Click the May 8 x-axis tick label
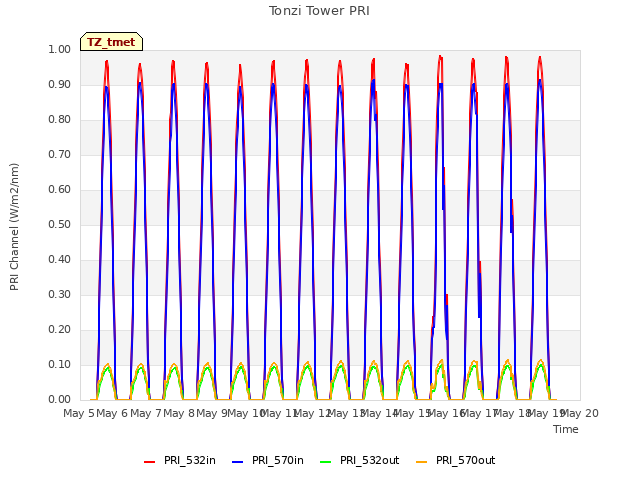Viewport: 640px width, 480px height. pos(178,413)
